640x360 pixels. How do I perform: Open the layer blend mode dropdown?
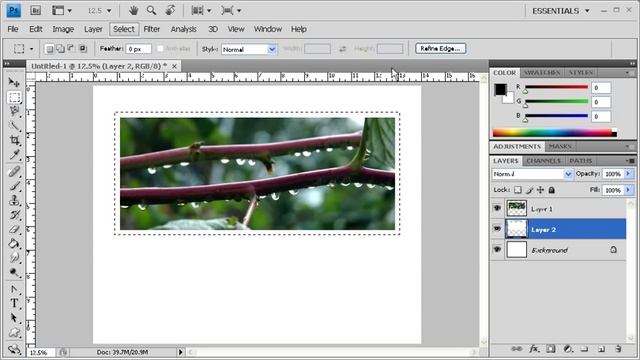(532, 174)
